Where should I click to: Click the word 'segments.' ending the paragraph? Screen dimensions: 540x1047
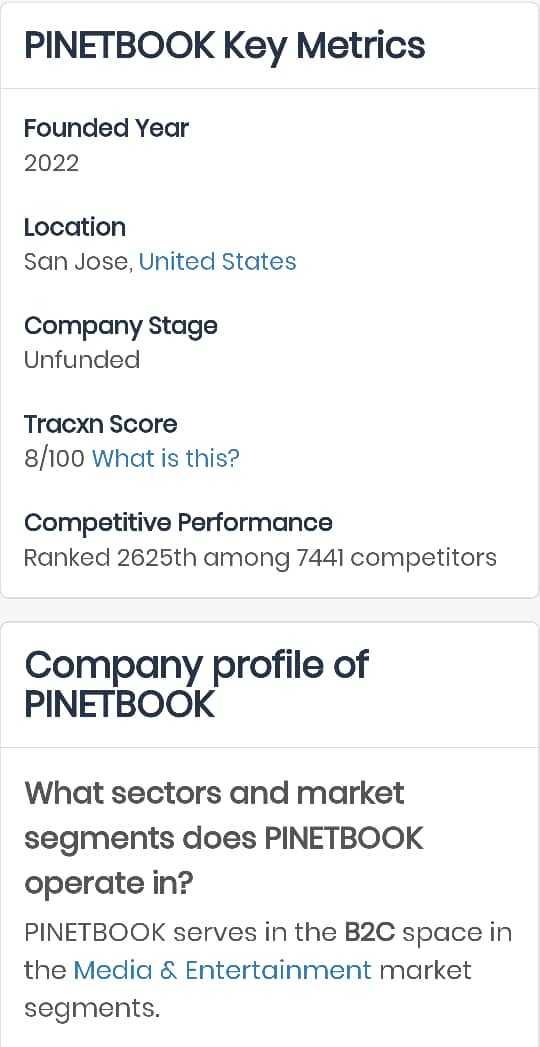tap(92, 1008)
